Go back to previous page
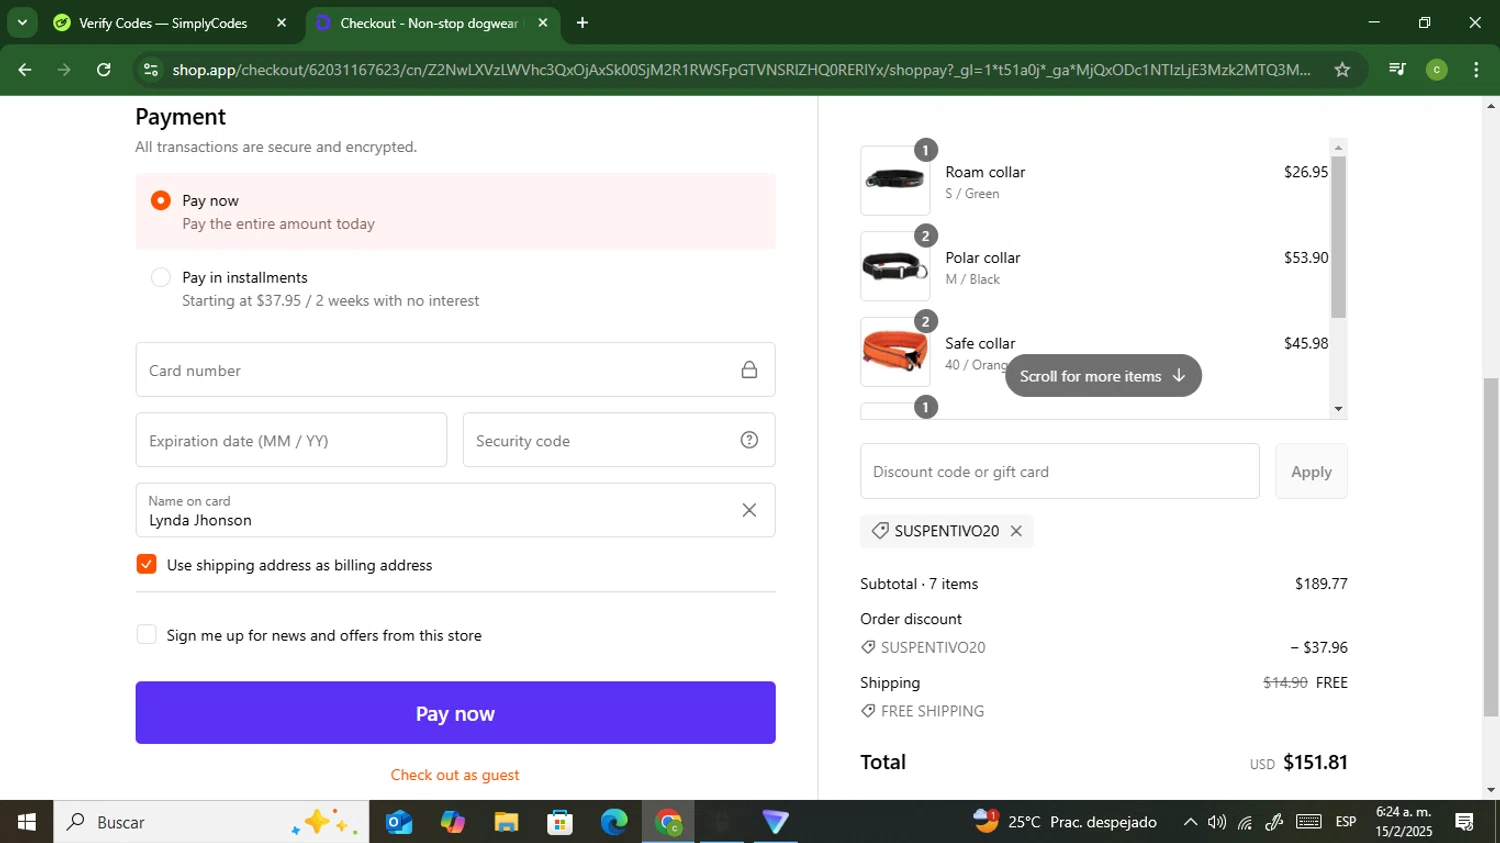The height and width of the screenshot is (843, 1500). point(25,69)
